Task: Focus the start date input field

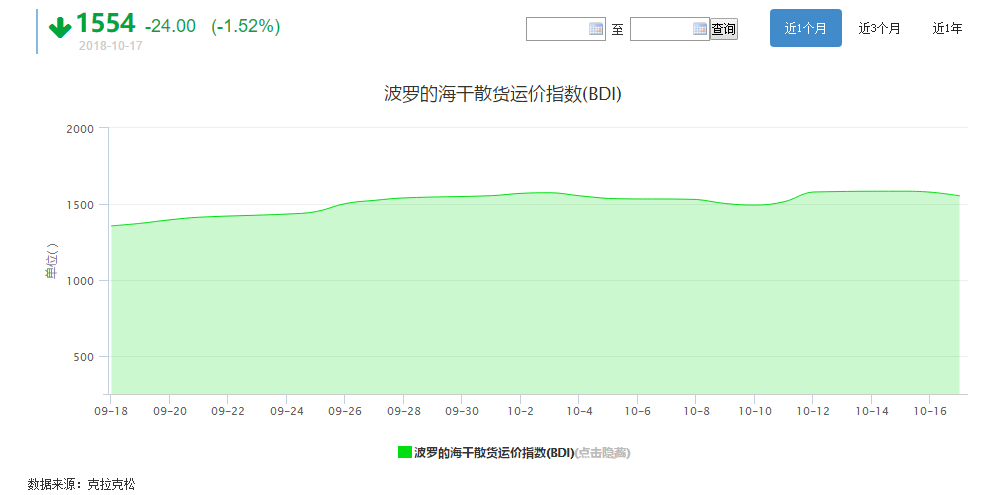Action: (x=557, y=29)
